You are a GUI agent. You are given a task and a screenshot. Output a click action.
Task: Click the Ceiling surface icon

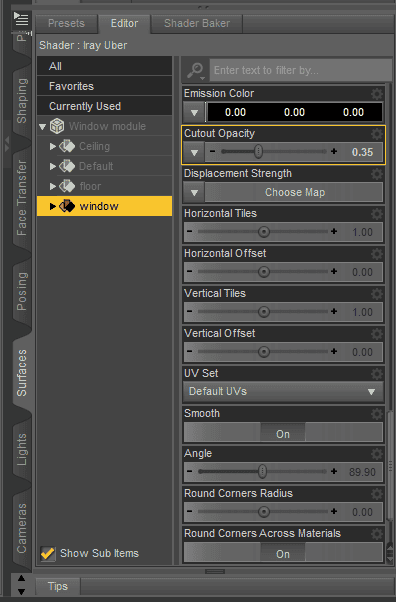coord(67,146)
